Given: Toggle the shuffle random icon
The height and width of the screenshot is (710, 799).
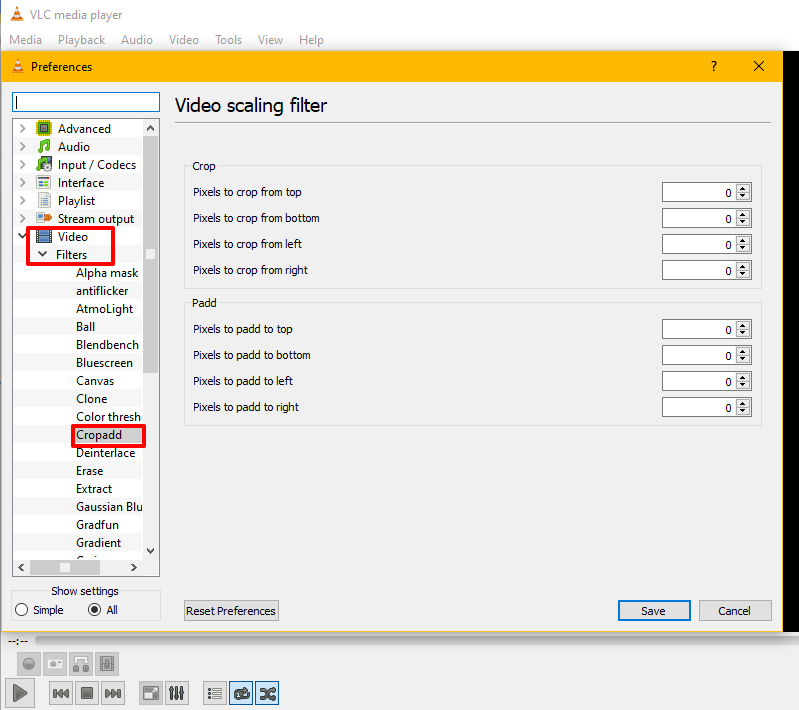Looking at the screenshot, I should pyautogui.click(x=268, y=693).
